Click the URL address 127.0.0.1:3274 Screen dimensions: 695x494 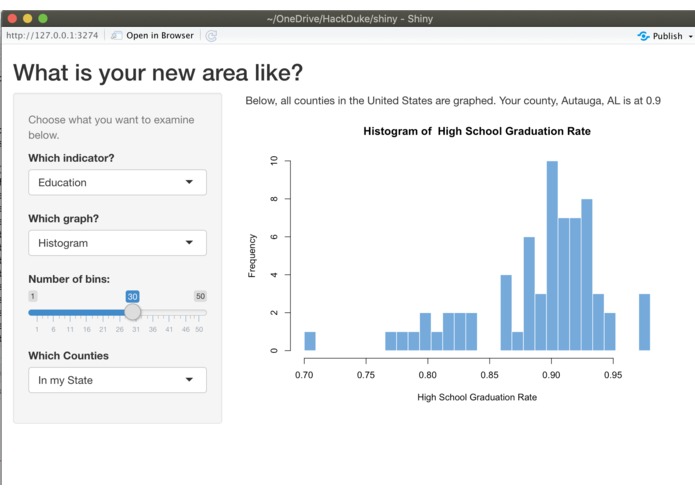tap(52, 35)
